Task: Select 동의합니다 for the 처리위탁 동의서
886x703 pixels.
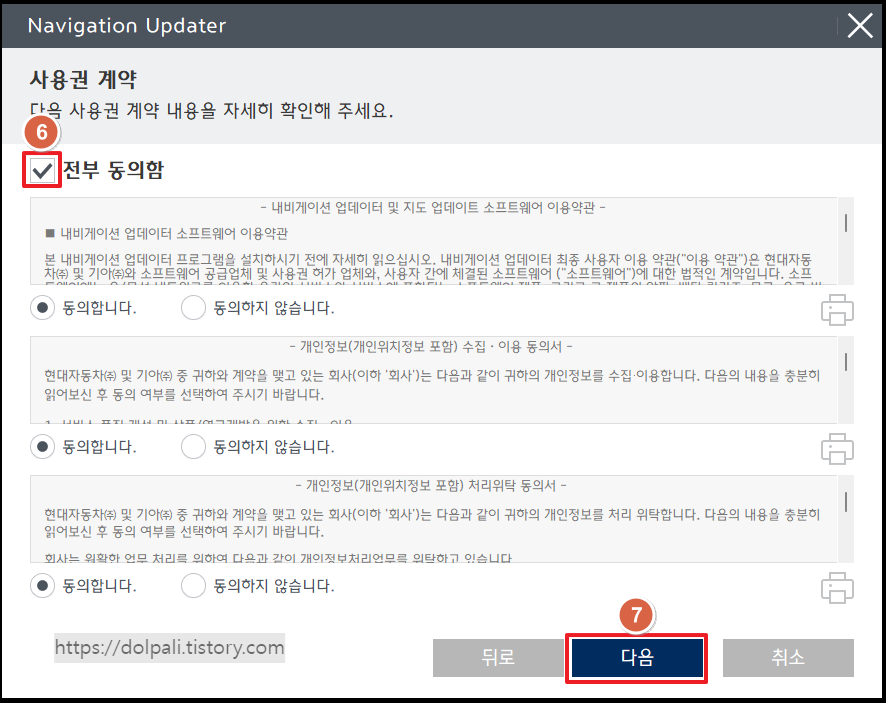Action: pos(42,586)
